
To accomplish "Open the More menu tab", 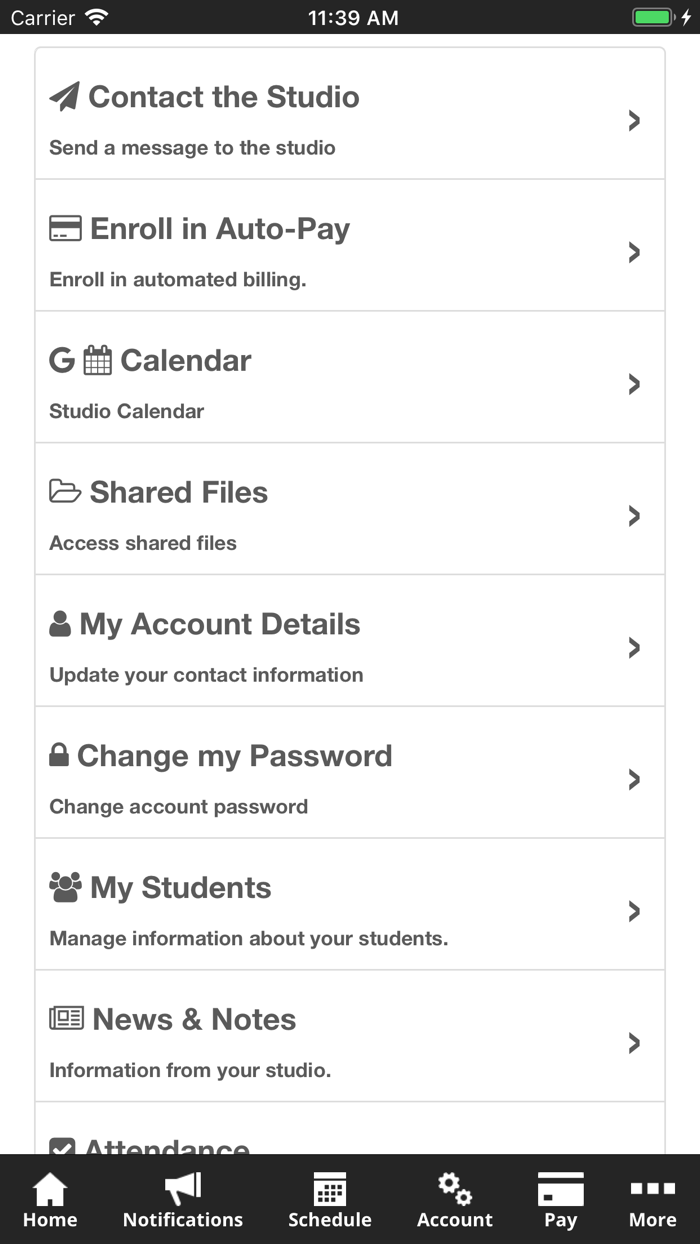I will point(652,1201).
